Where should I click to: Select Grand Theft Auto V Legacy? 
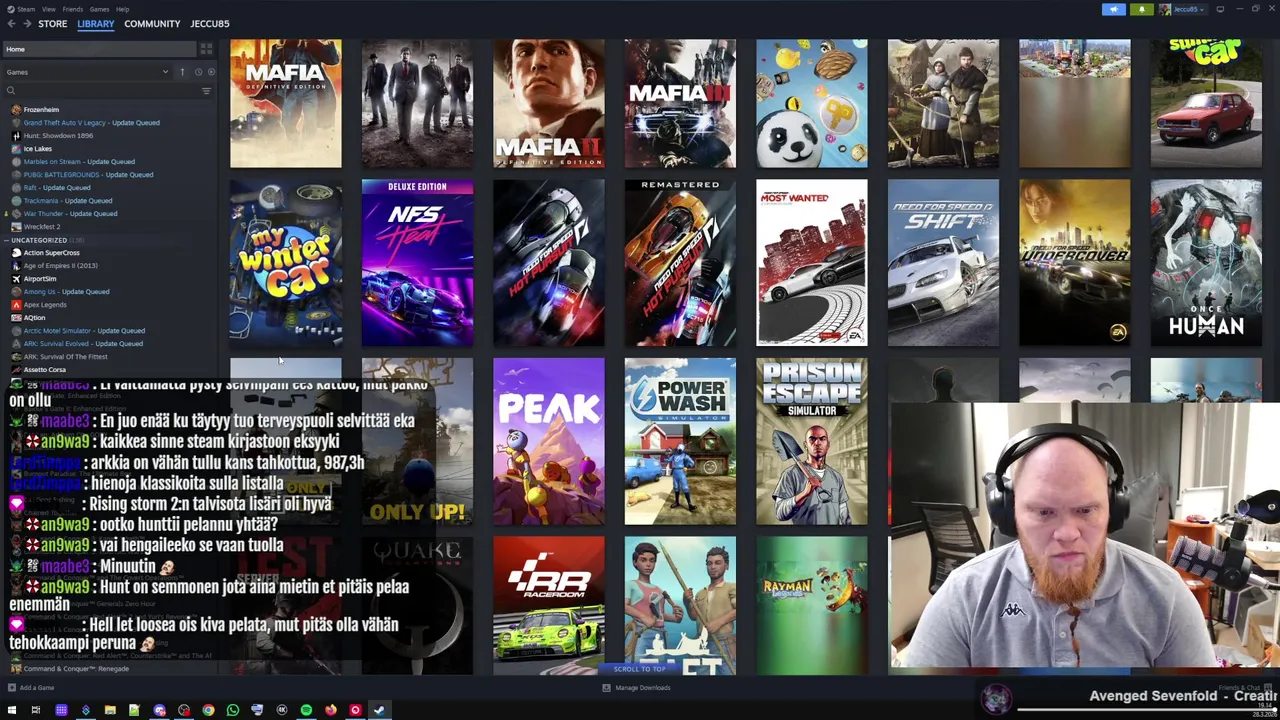(x=91, y=123)
